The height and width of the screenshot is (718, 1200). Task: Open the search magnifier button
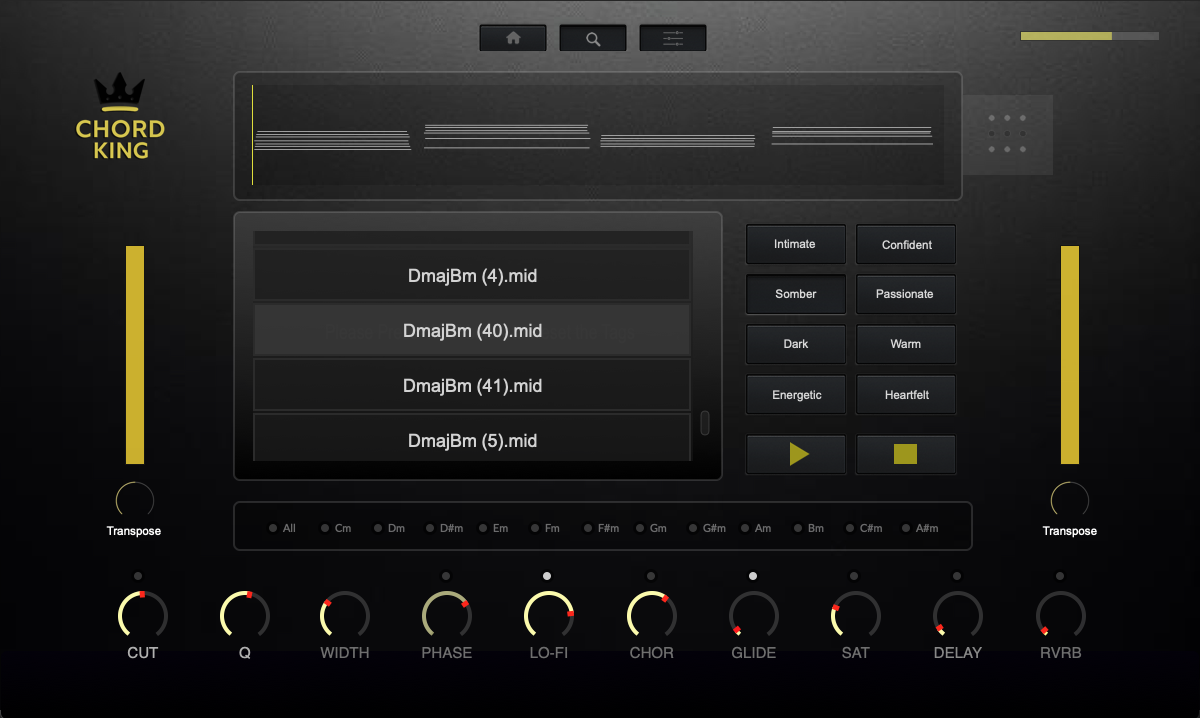593,38
